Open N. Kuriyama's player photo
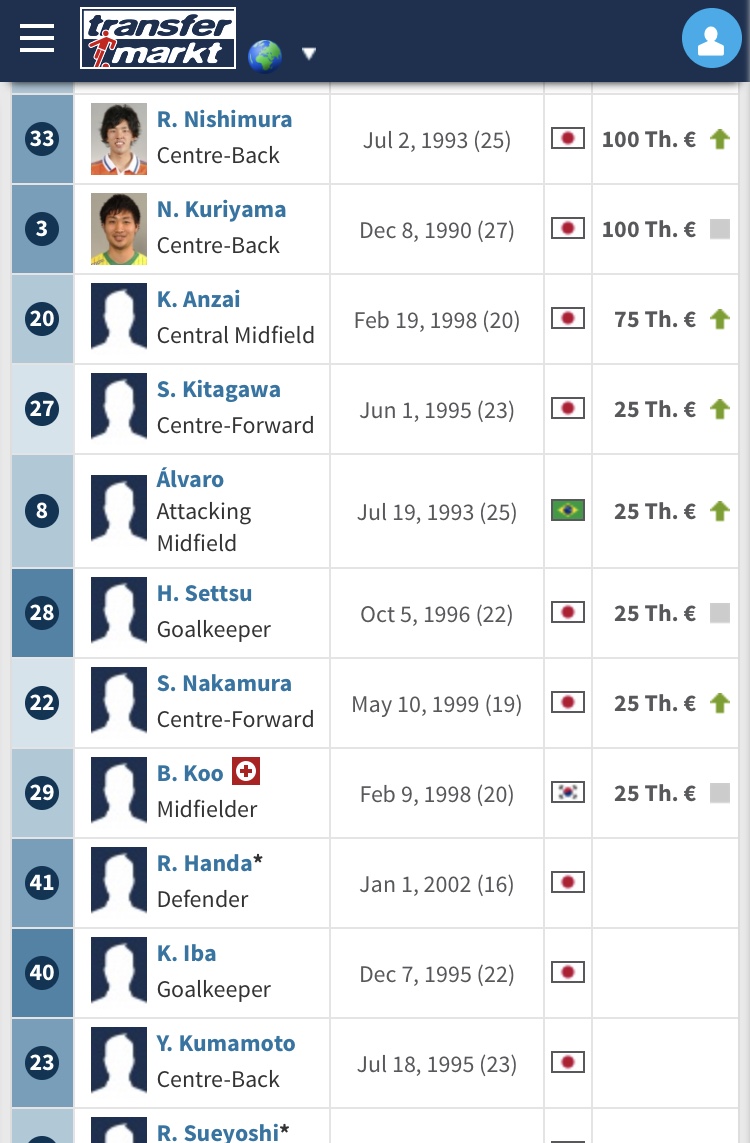 click(119, 229)
